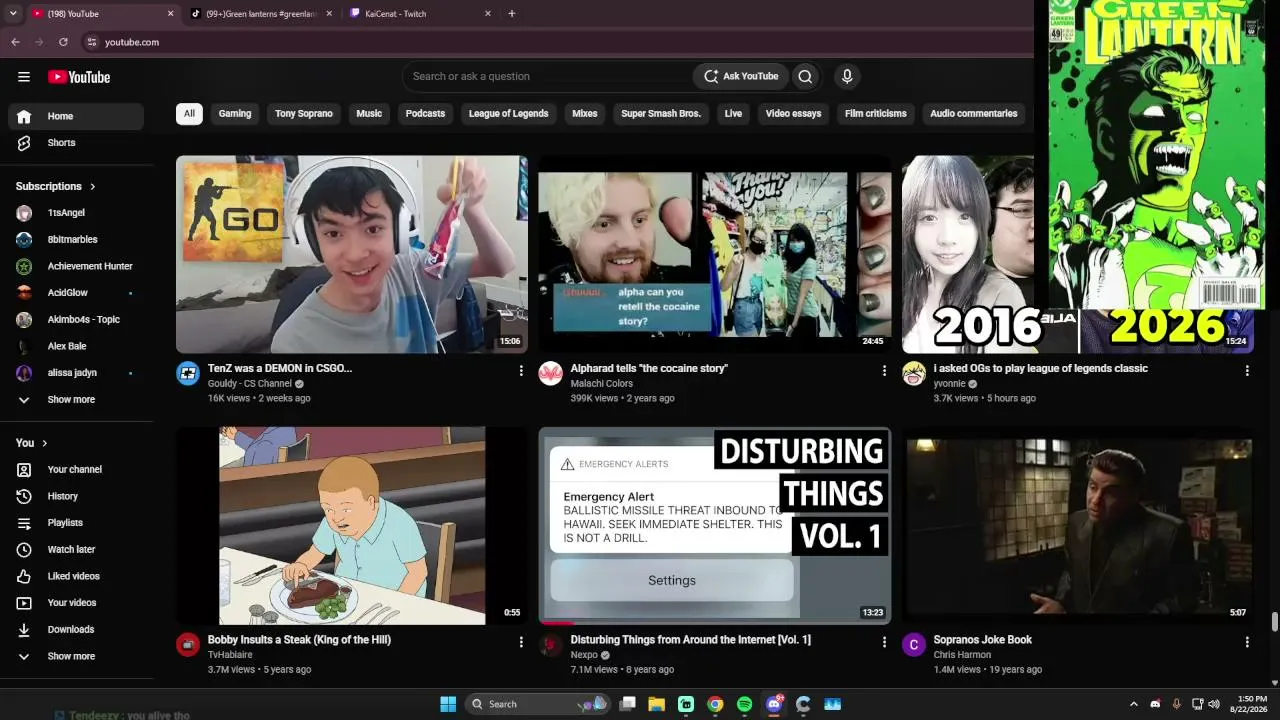
Task: Start voice search with the microphone icon
Action: (x=847, y=76)
